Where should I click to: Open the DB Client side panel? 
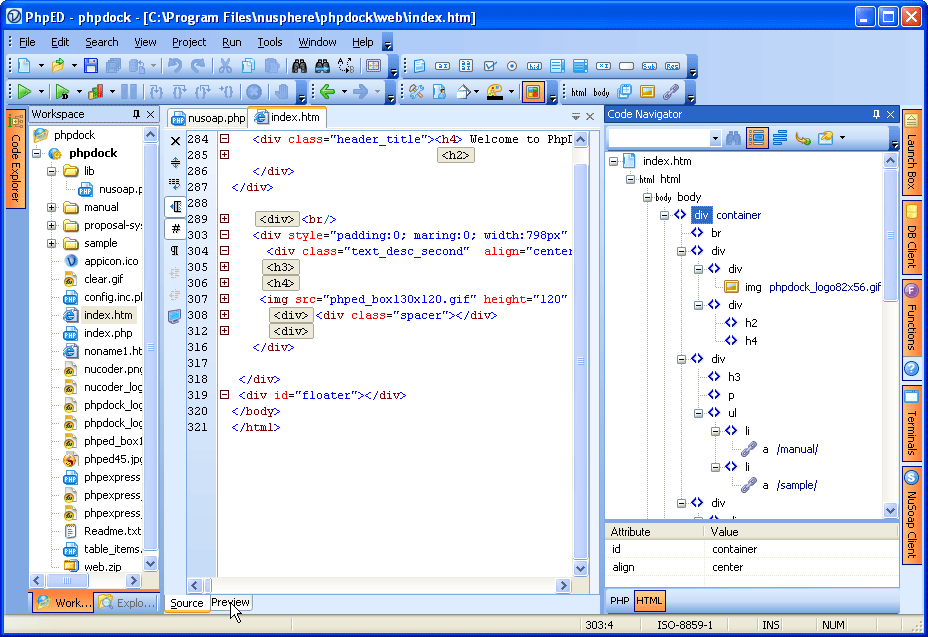coord(911,236)
